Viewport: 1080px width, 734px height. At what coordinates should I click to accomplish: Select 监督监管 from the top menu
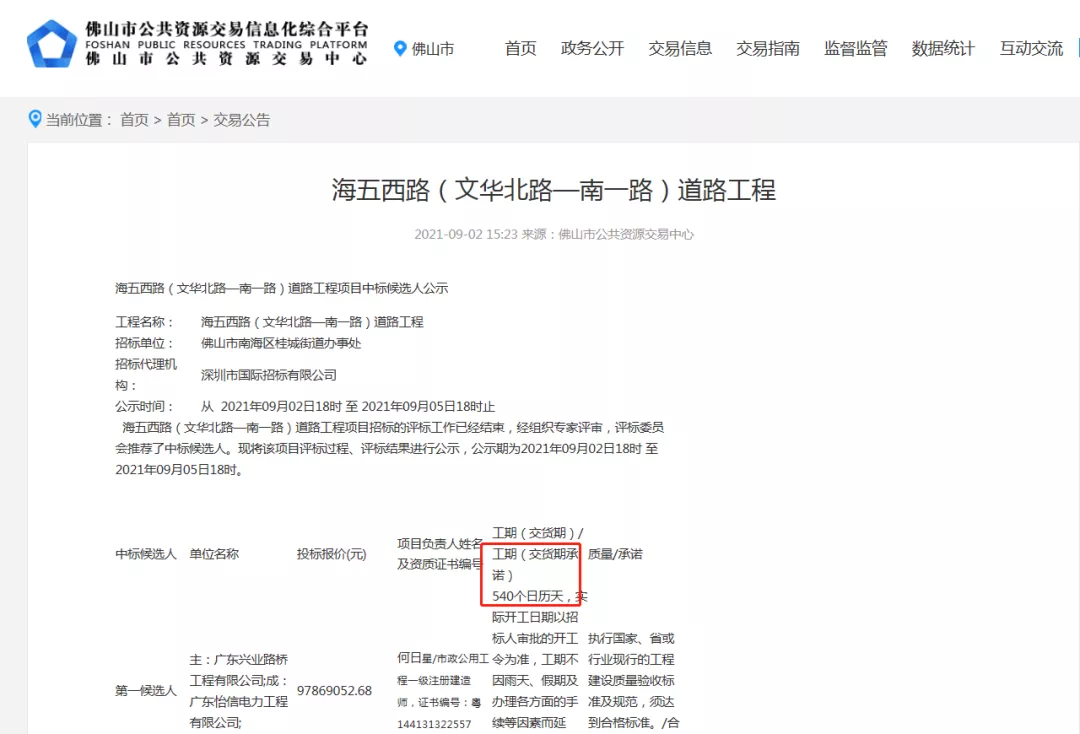click(x=855, y=48)
